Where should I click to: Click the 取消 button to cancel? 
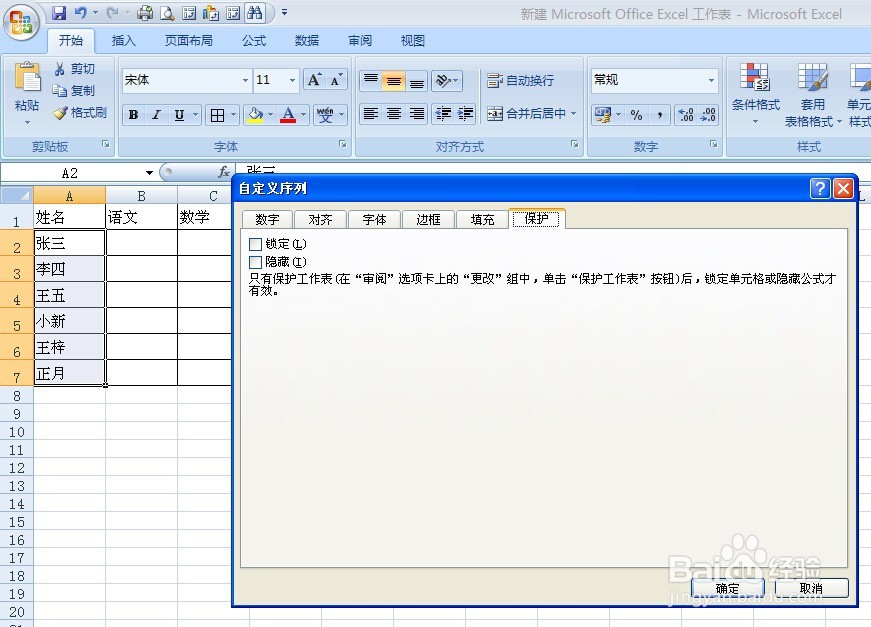click(x=812, y=588)
